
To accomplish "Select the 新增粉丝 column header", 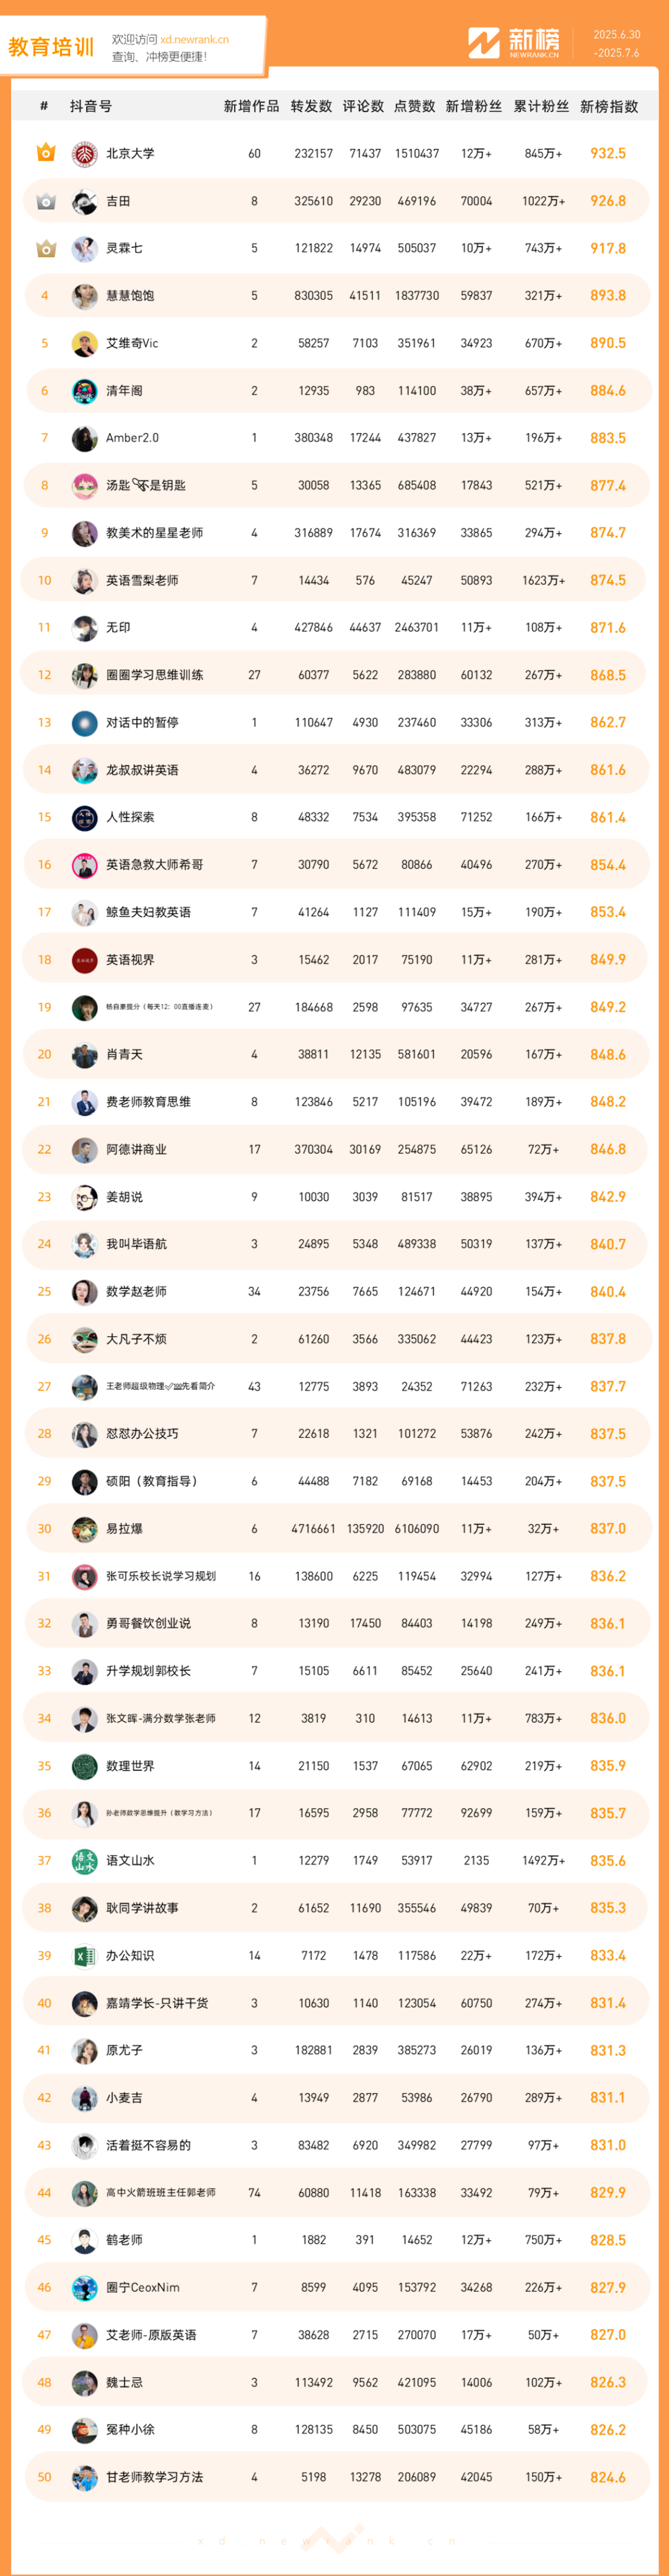I will (474, 106).
